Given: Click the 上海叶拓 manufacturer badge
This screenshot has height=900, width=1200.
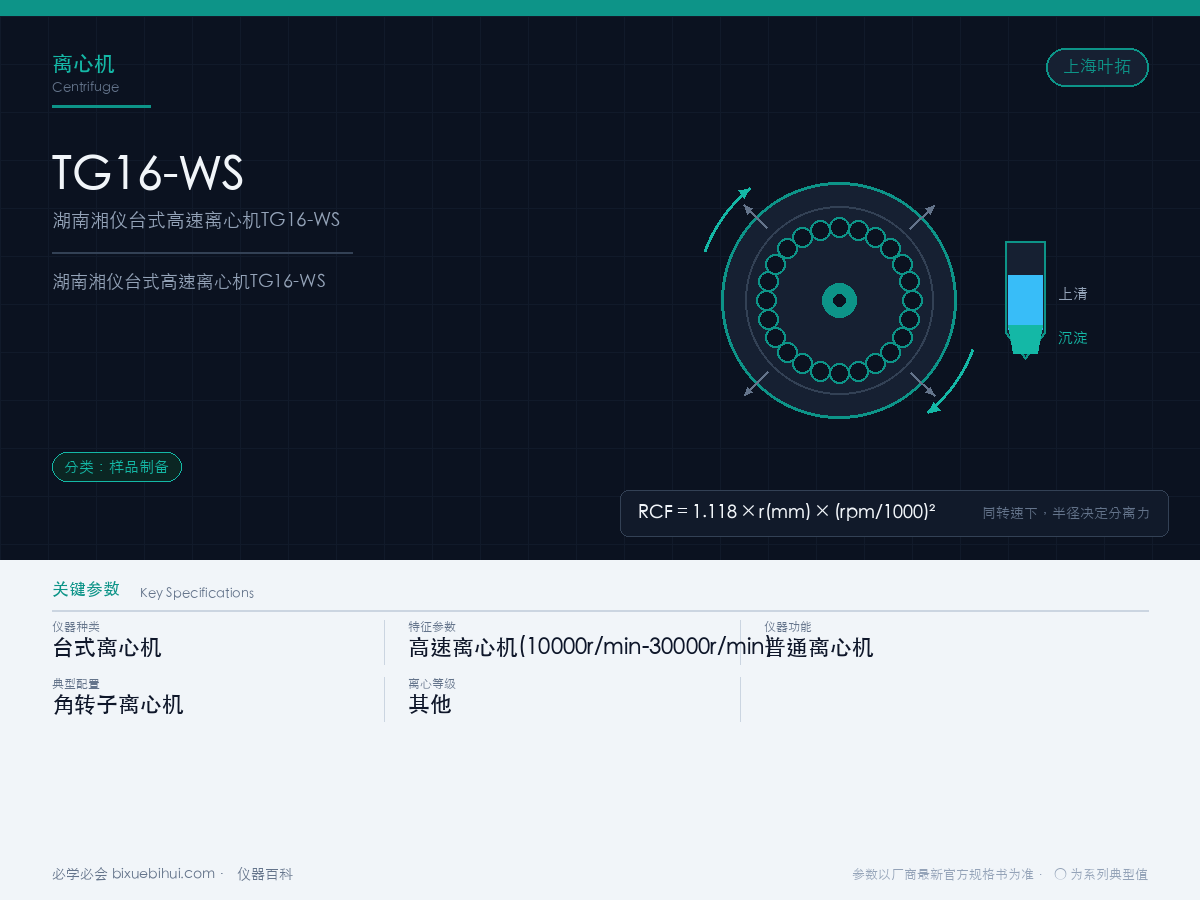Looking at the screenshot, I should pos(1097,67).
